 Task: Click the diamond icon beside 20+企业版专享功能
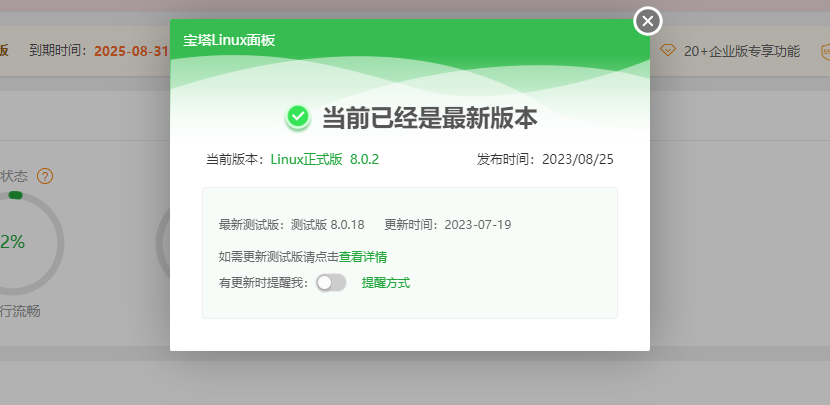668,51
